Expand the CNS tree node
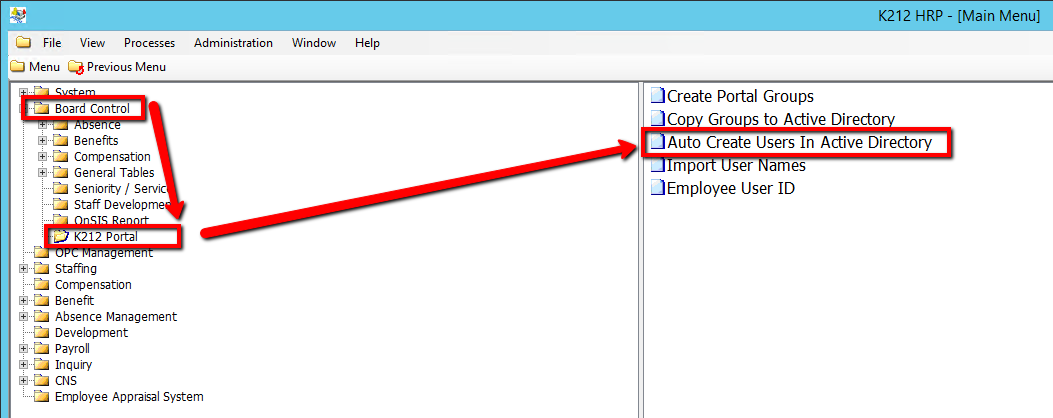The image size is (1053, 418). [23, 381]
